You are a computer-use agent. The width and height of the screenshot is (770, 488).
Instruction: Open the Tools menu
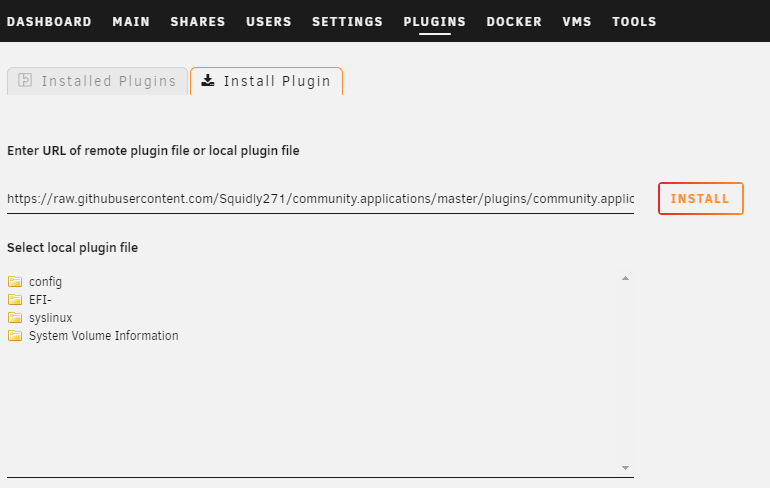(634, 22)
